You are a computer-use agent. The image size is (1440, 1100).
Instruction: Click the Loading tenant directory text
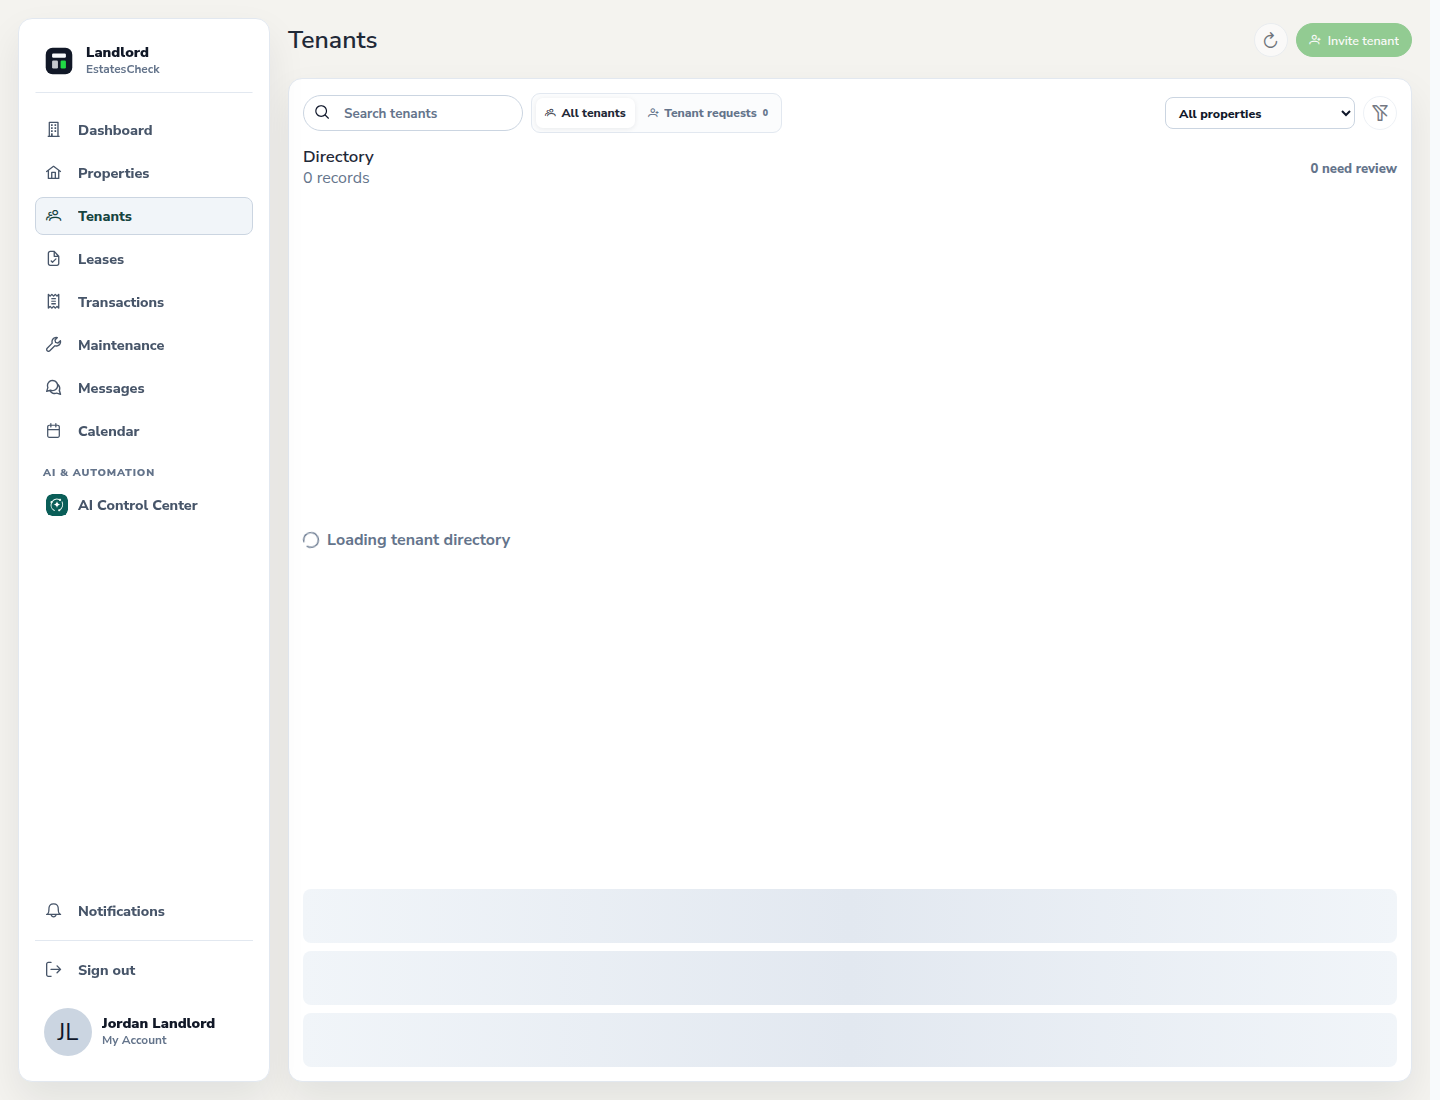[418, 540]
